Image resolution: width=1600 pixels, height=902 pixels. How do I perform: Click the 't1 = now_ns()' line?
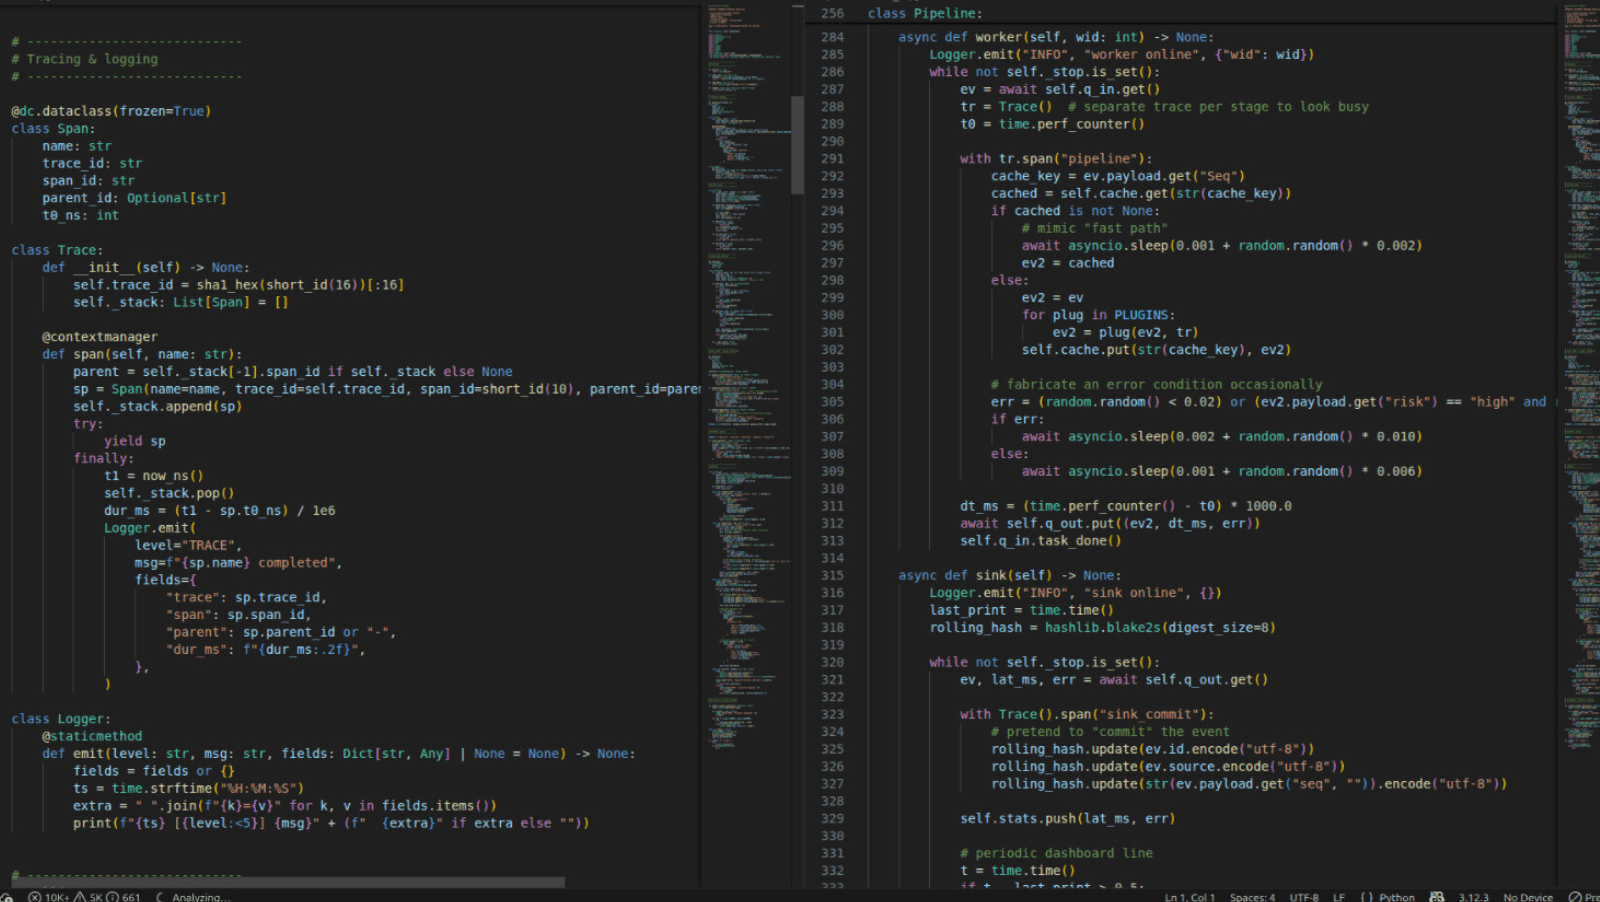(x=153, y=476)
